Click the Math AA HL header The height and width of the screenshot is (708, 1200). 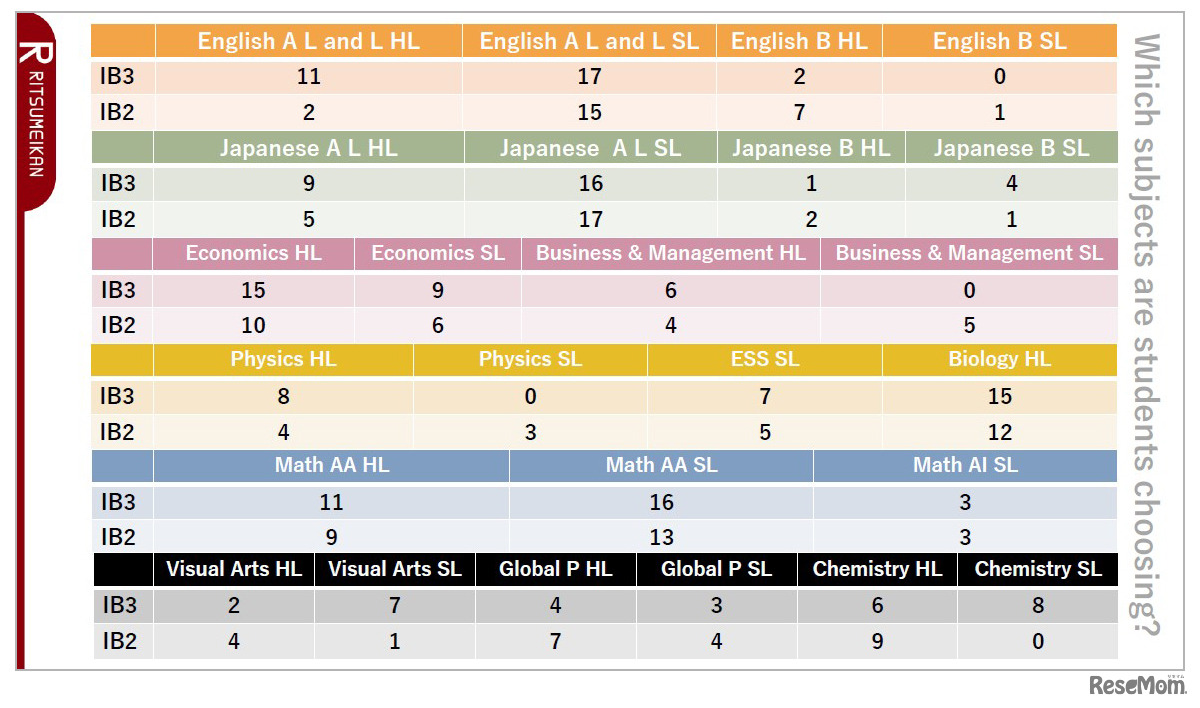point(331,465)
